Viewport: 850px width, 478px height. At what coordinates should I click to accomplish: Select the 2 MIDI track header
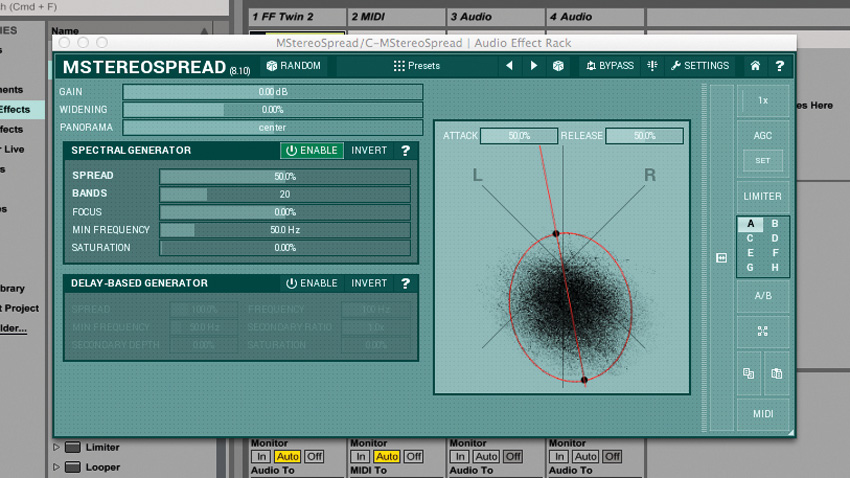(396, 17)
